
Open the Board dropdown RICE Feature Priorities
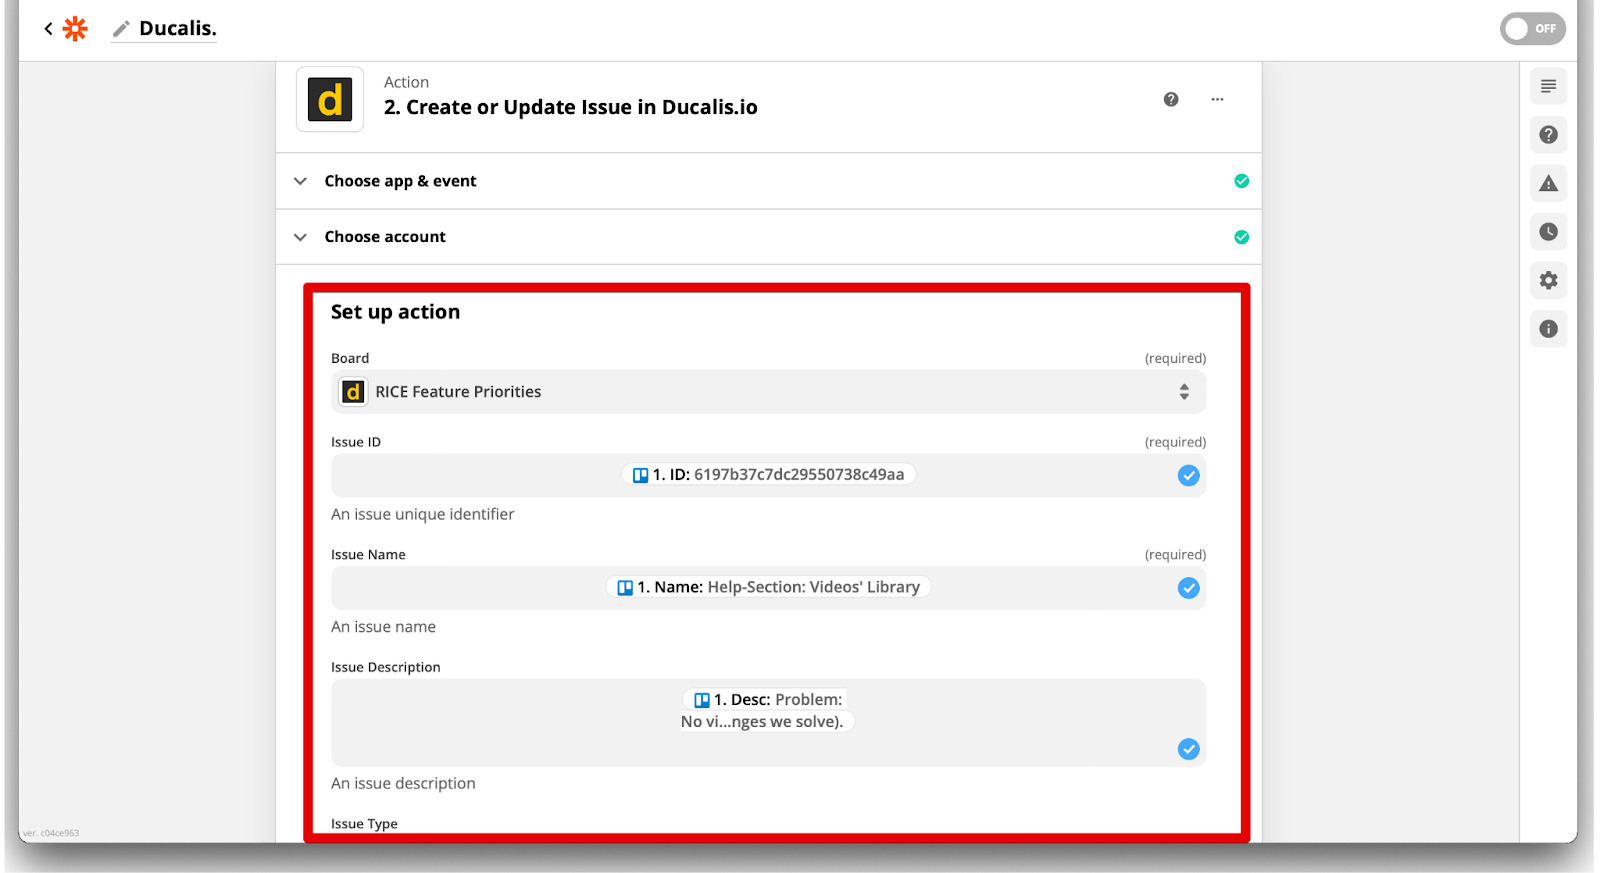coord(768,392)
